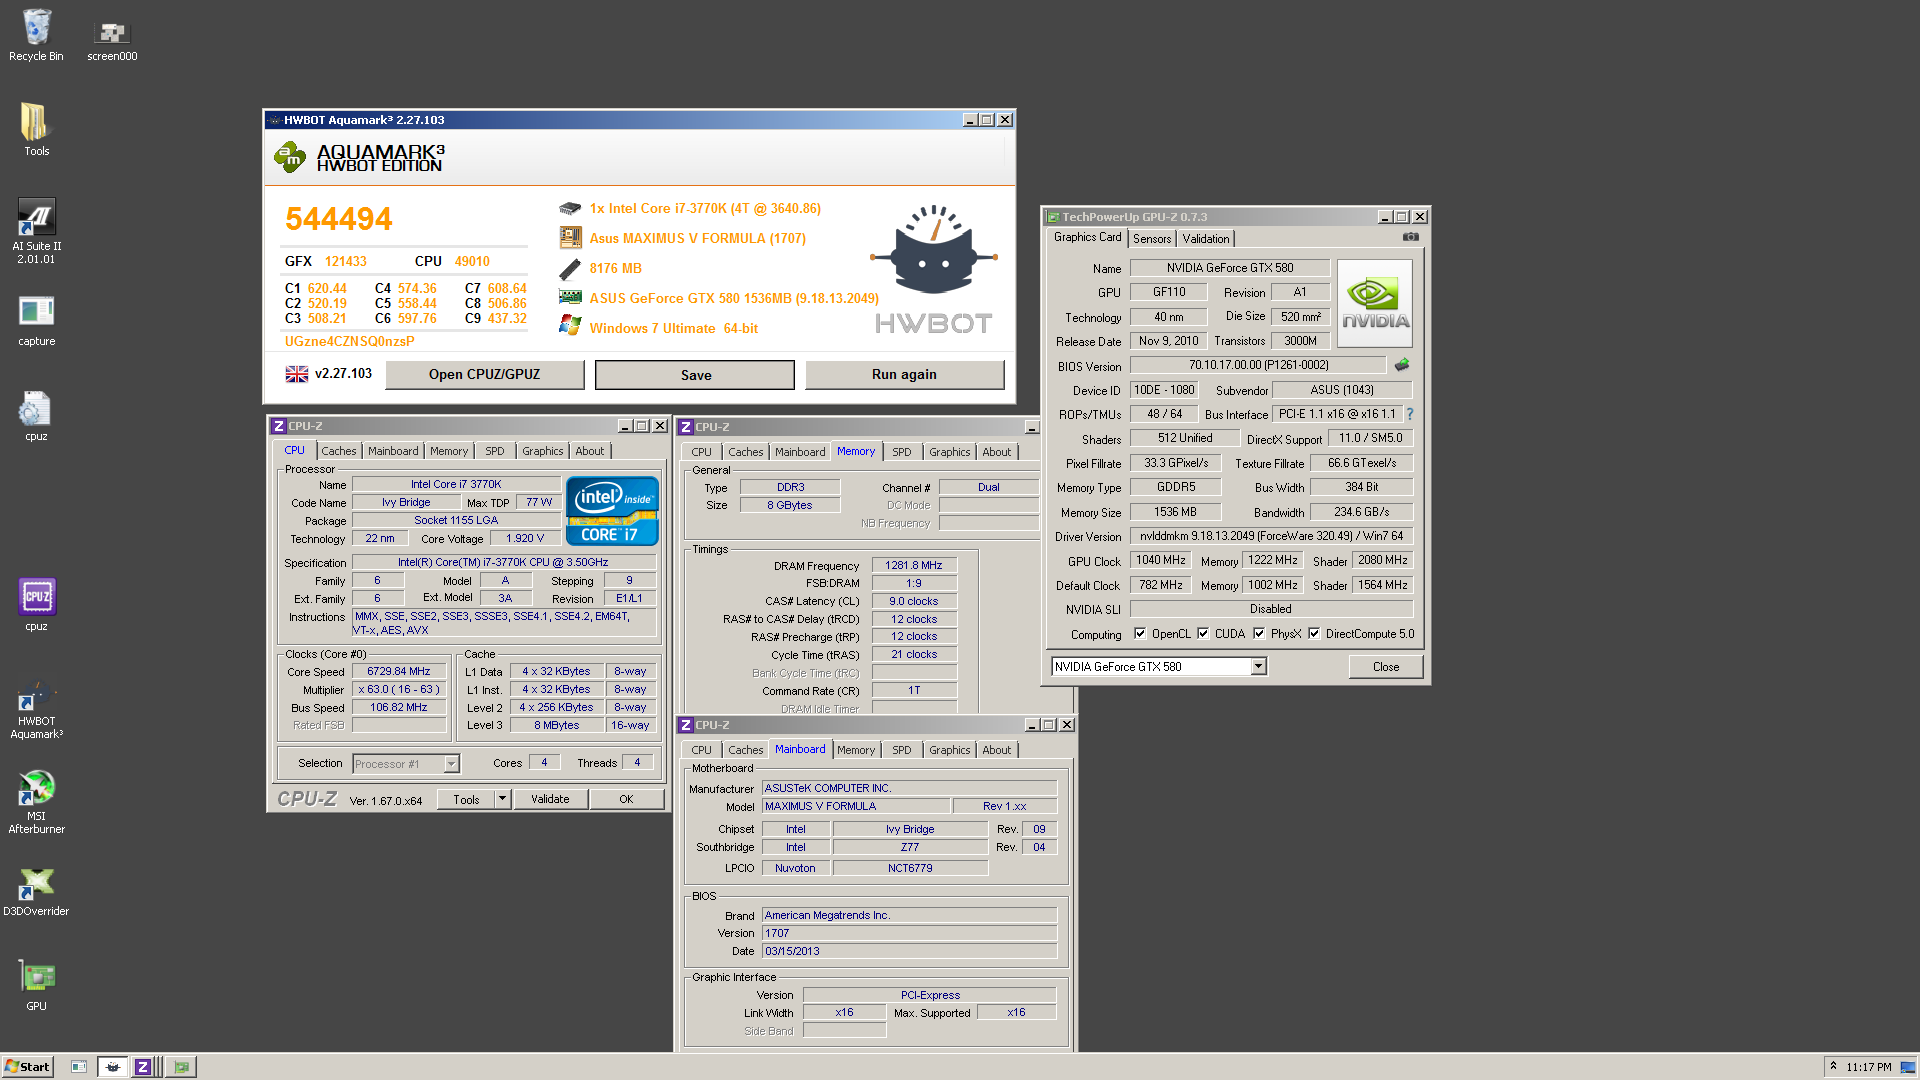The height and width of the screenshot is (1080, 1920).
Task: Open the Windows Start menu
Action: click(x=27, y=1067)
